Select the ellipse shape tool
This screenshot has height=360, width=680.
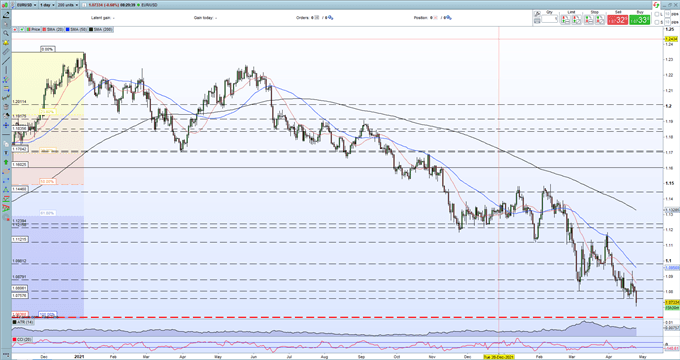[x=6, y=171]
